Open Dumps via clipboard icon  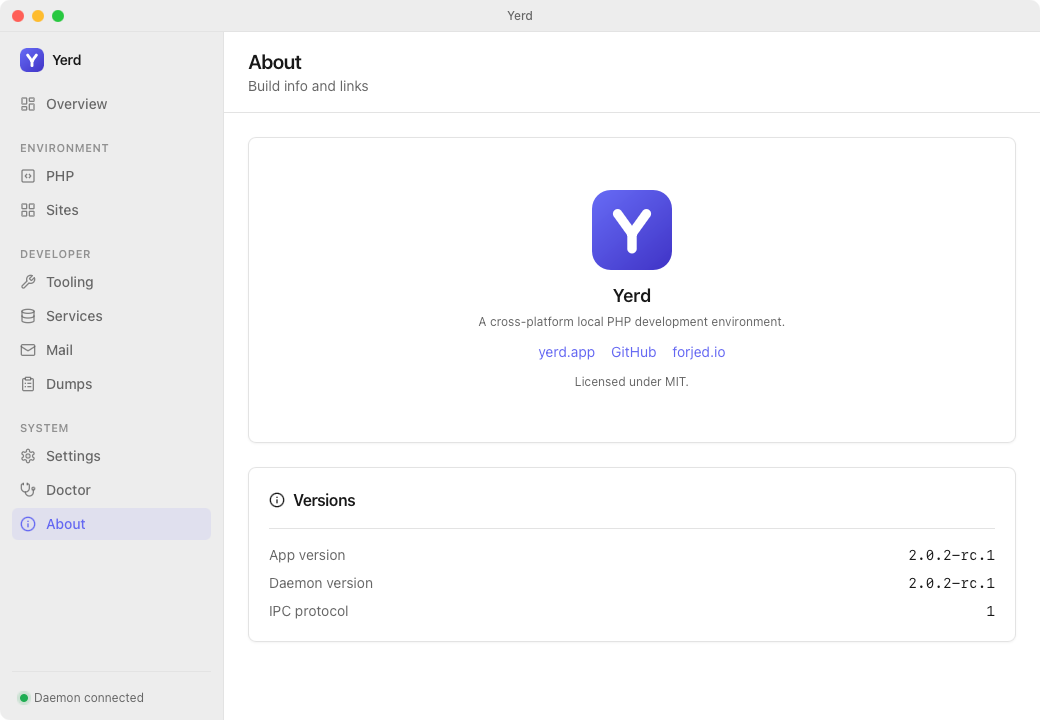click(x=28, y=384)
